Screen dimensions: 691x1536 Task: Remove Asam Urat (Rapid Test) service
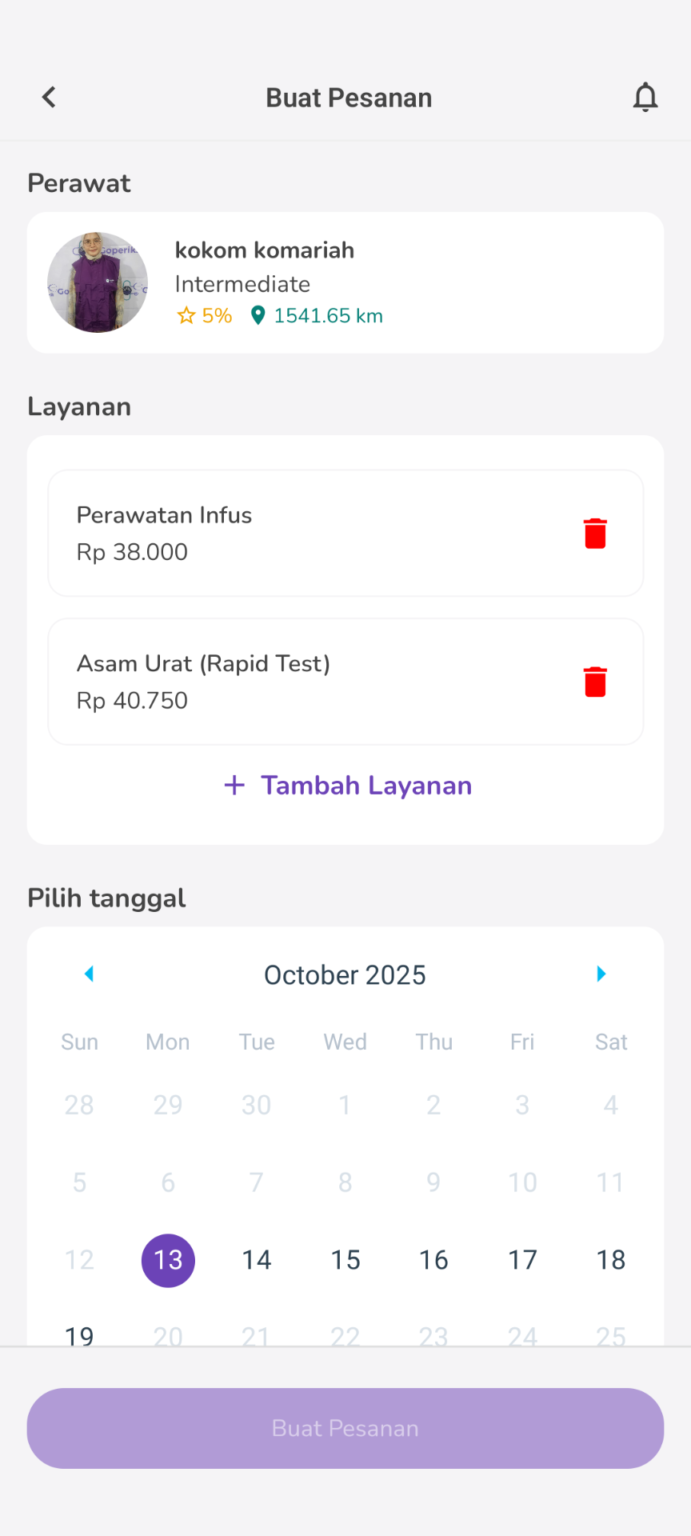tap(595, 681)
